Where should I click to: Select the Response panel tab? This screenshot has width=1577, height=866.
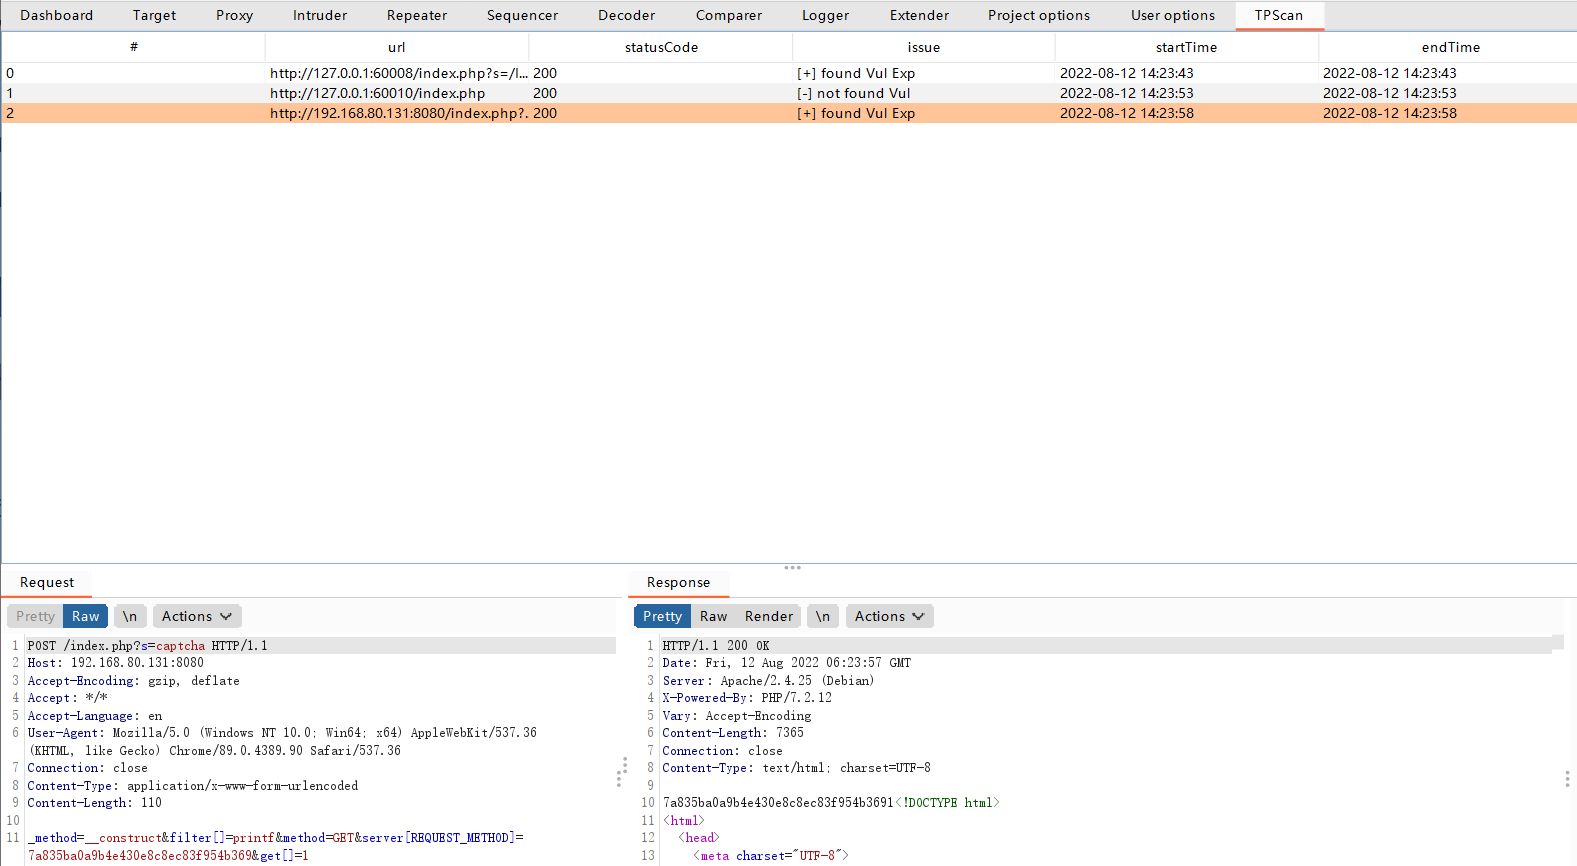(x=678, y=582)
